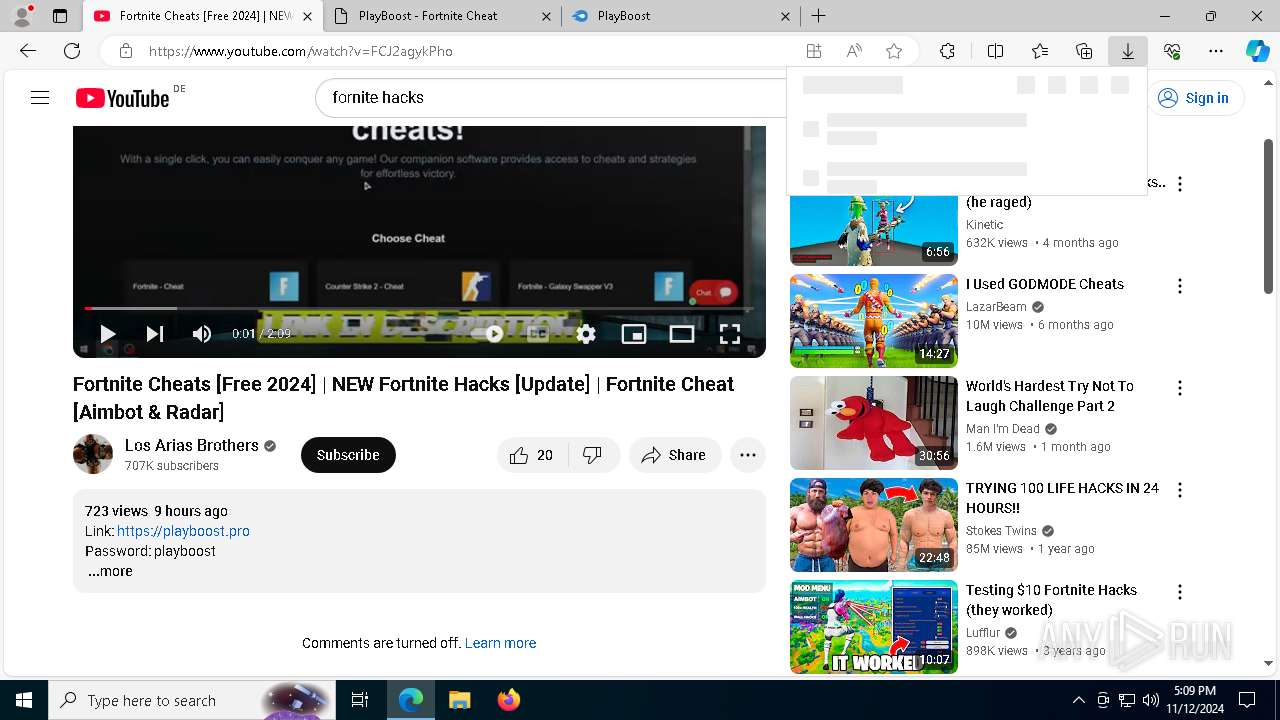Viewport: 1280px width, 720px height.
Task: Open the Downloads panel button
Action: [x=1128, y=51]
